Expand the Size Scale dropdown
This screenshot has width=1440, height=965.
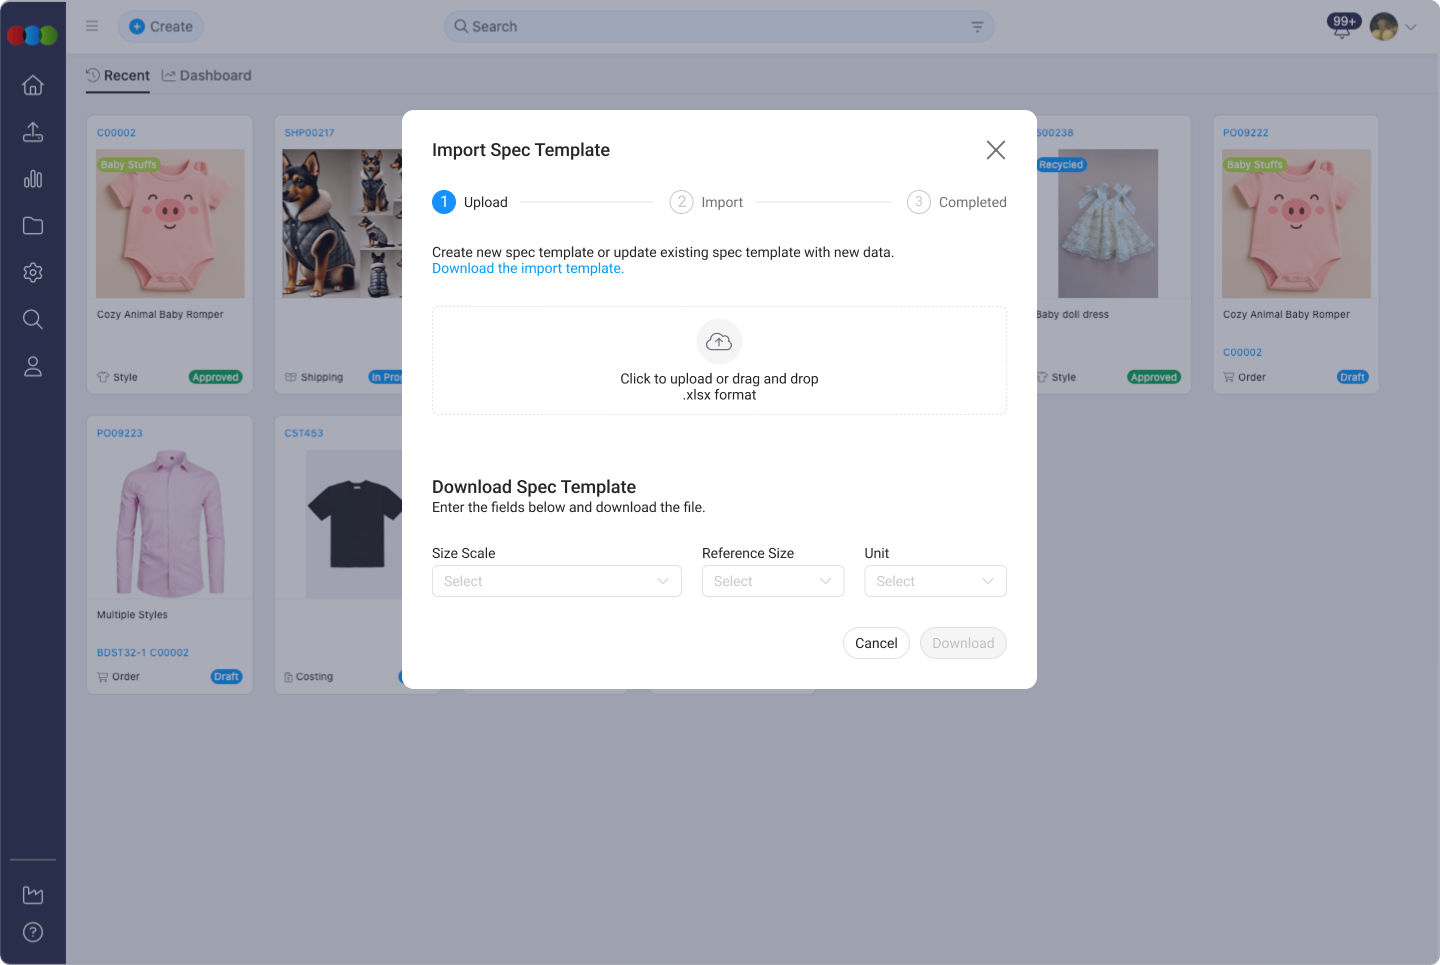(x=556, y=581)
